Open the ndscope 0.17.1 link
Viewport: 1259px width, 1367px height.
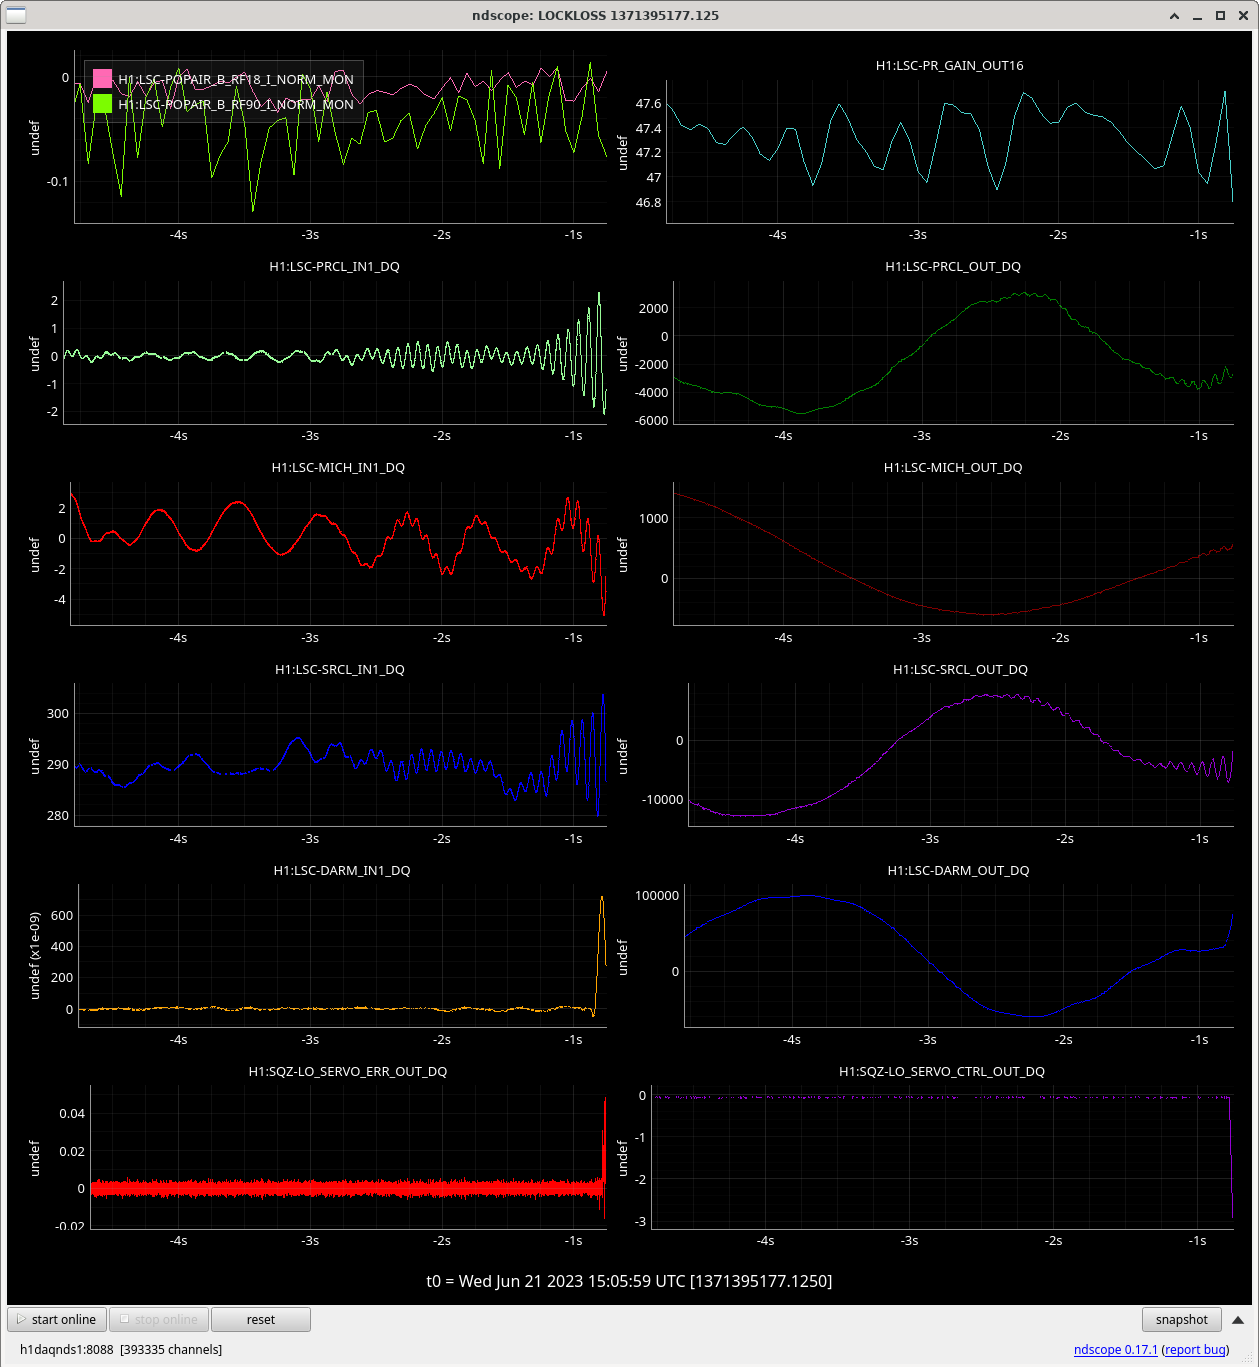pos(1115,1349)
